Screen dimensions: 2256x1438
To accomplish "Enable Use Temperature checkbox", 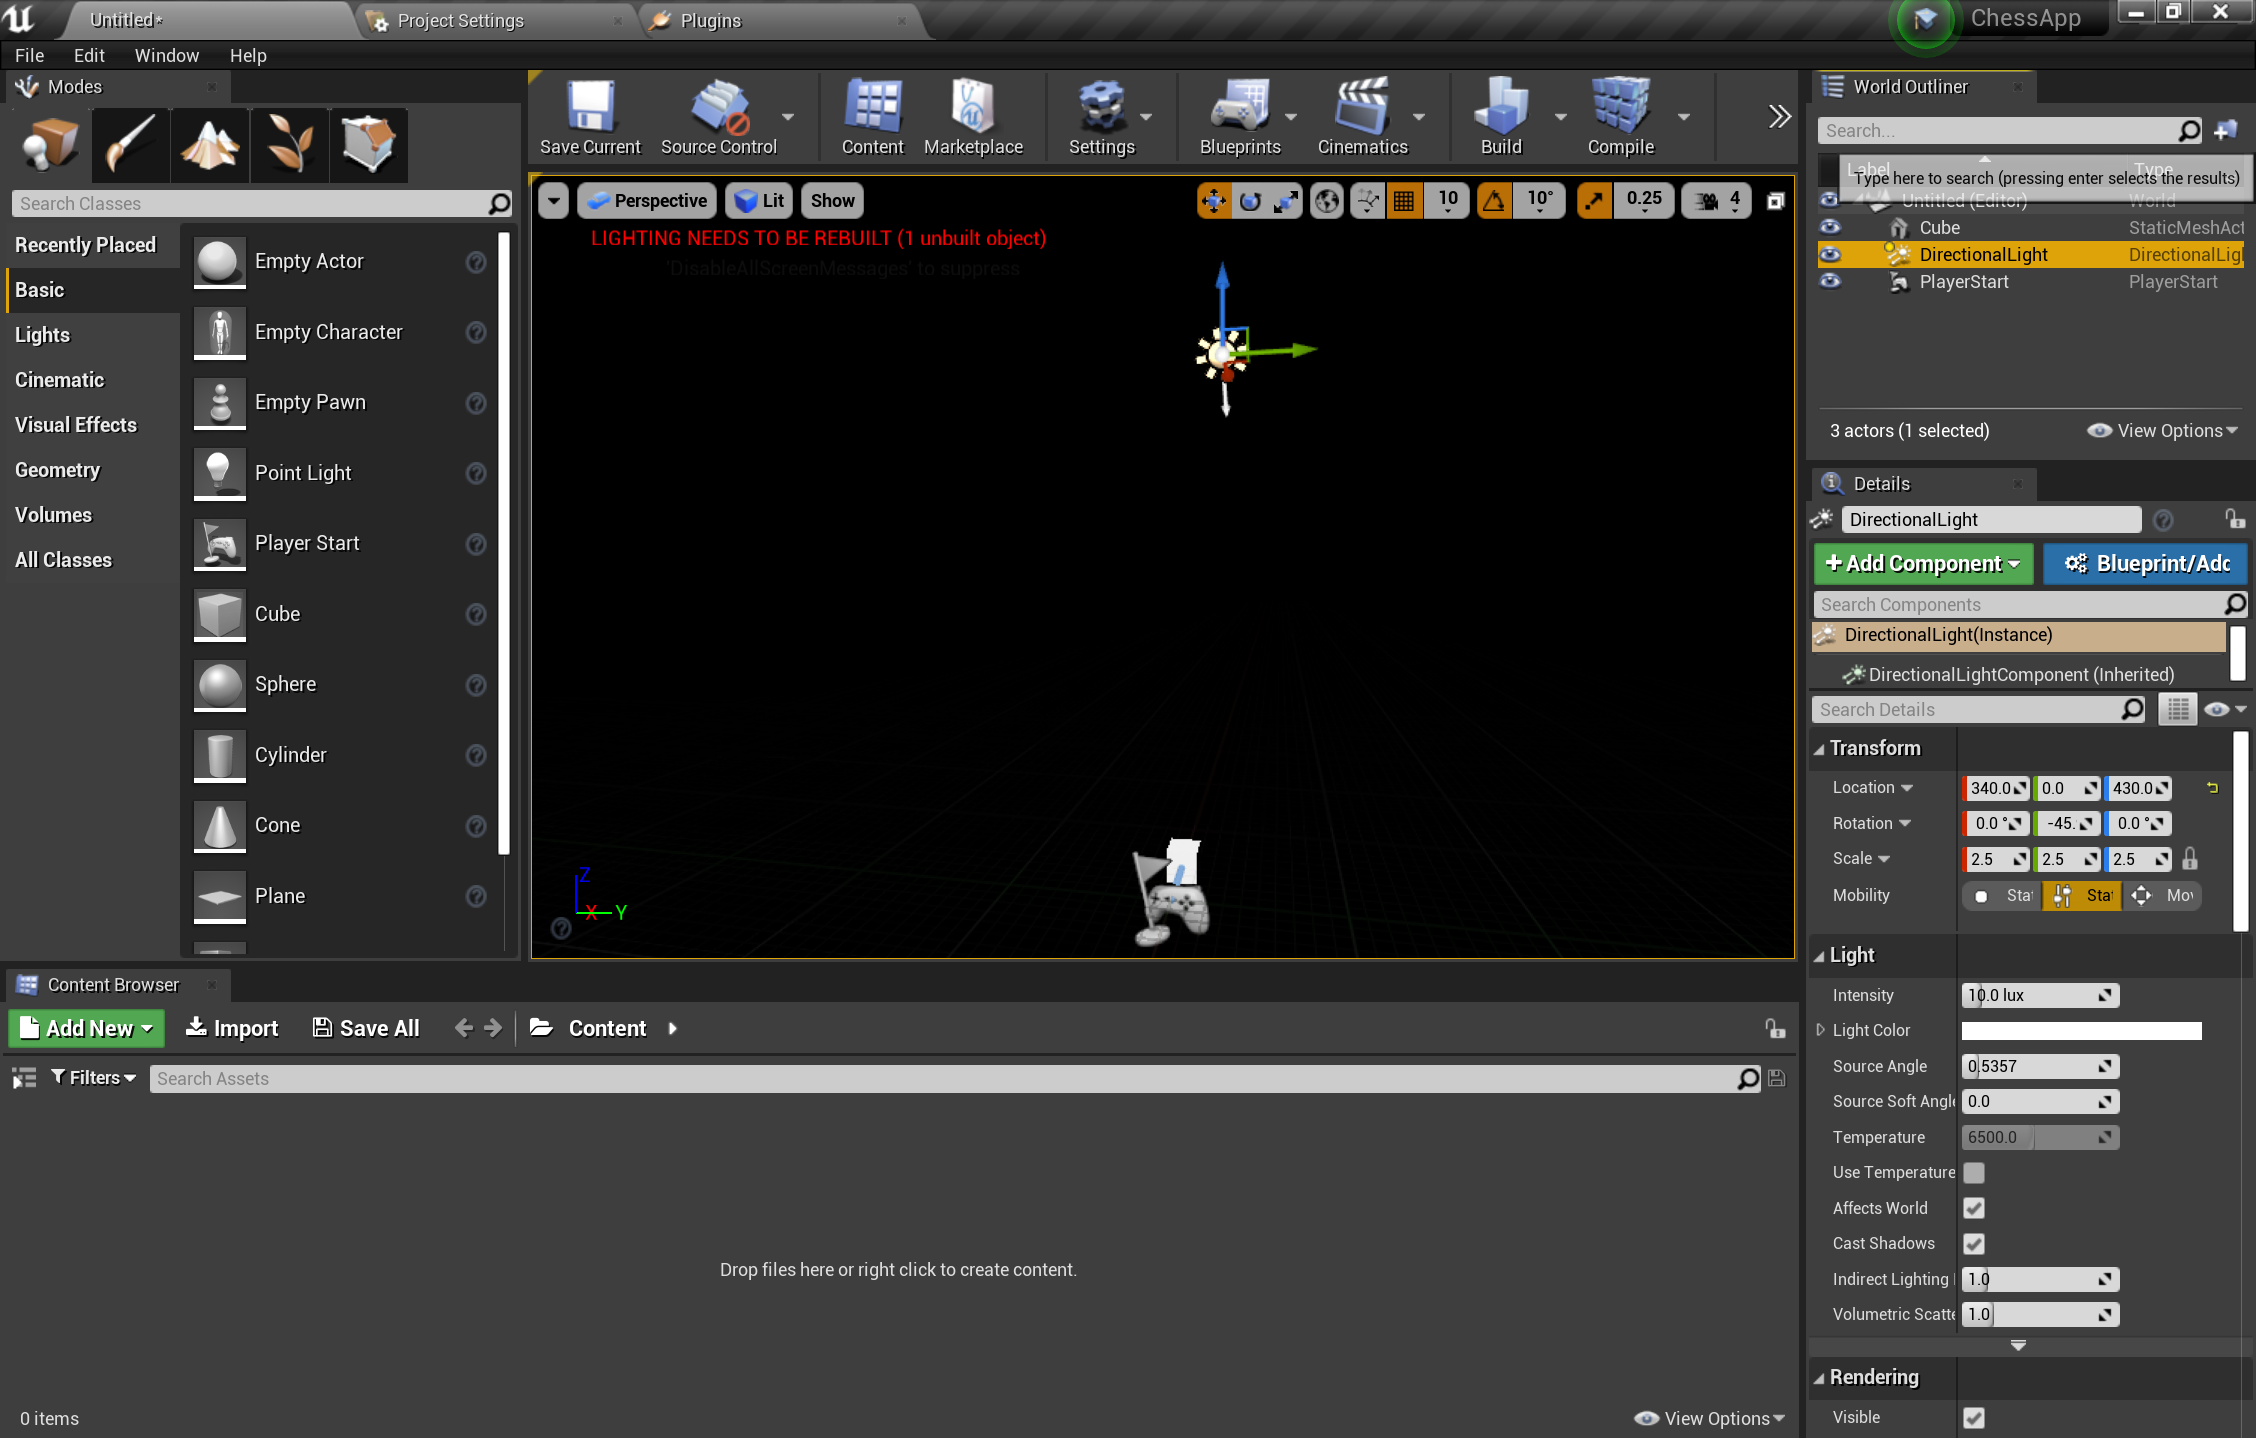I will click(x=1973, y=1172).
